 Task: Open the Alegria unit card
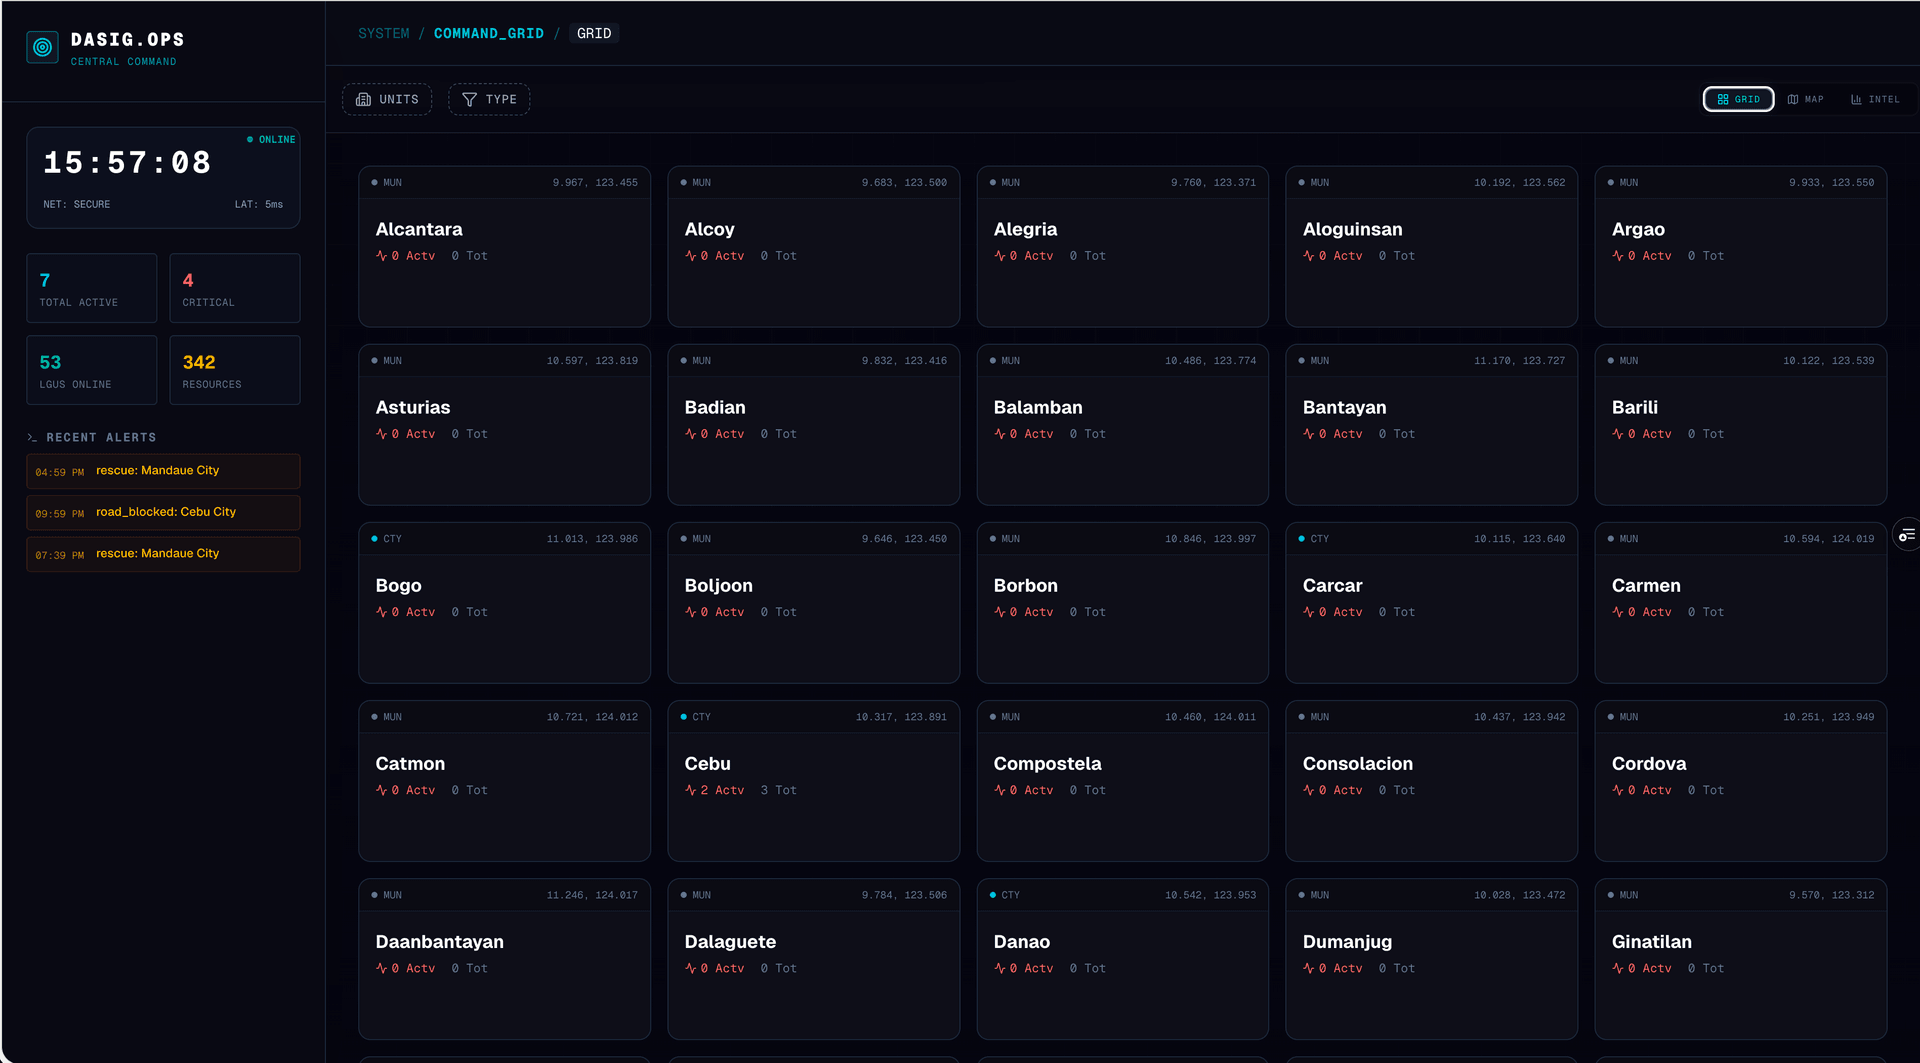[1123, 247]
